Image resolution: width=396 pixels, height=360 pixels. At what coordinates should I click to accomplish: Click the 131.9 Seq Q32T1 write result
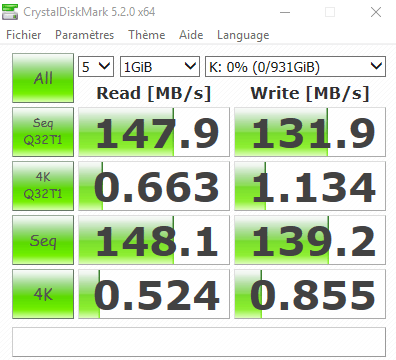[x=310, y=132]
